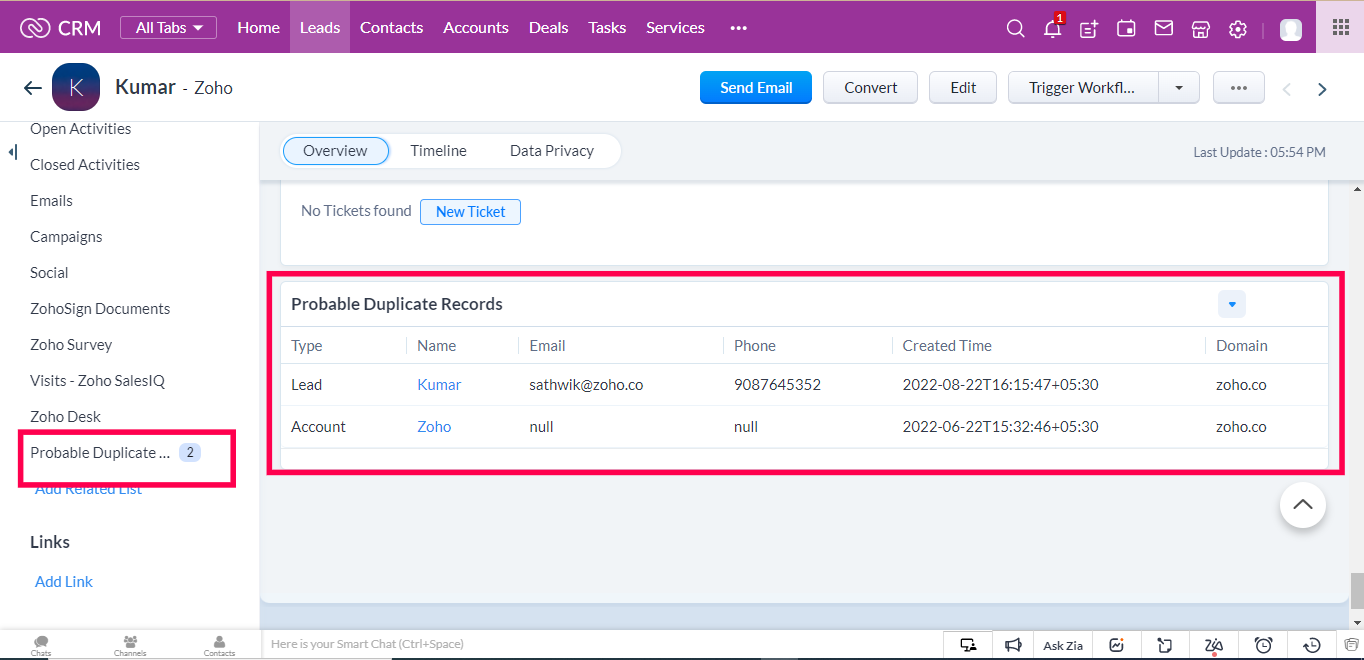Click the Send Email button
Image resolution: width=1364 pixels, height=660 pixels.
(x=756, y=88)
